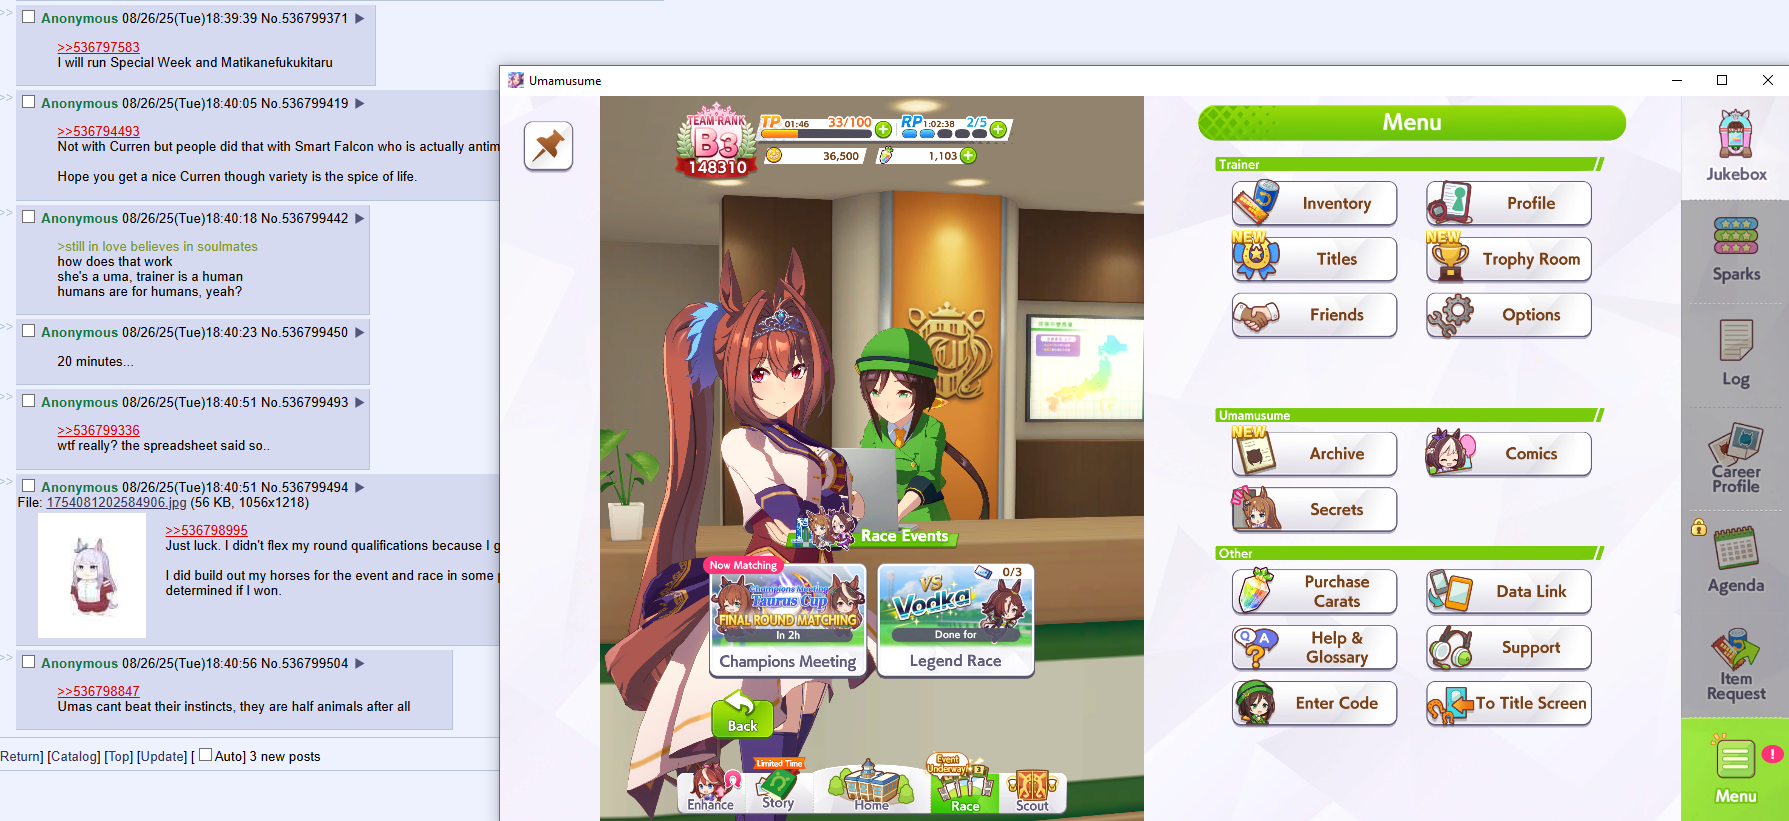Expand post menu arrow for No.536799493
This screenshot has height=821, width=1789.
click(x=360, y=402)
